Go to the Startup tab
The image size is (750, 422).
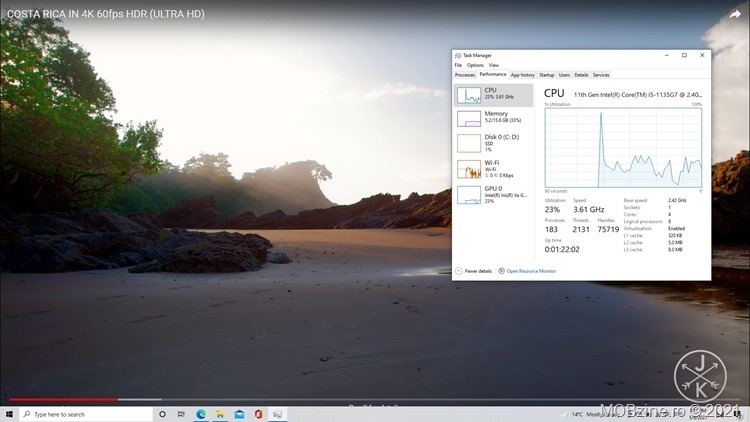click(x=546, y=75)
